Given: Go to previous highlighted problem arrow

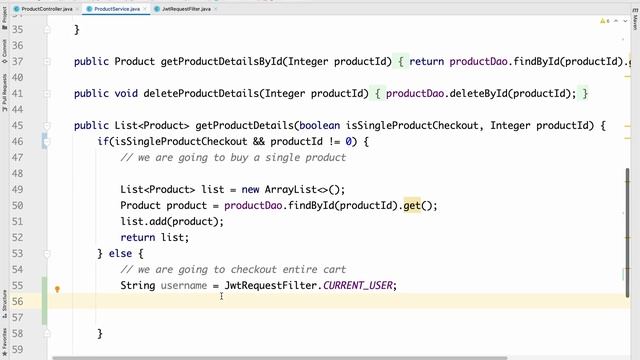Looking at the screenshot, I should (616, 21).
